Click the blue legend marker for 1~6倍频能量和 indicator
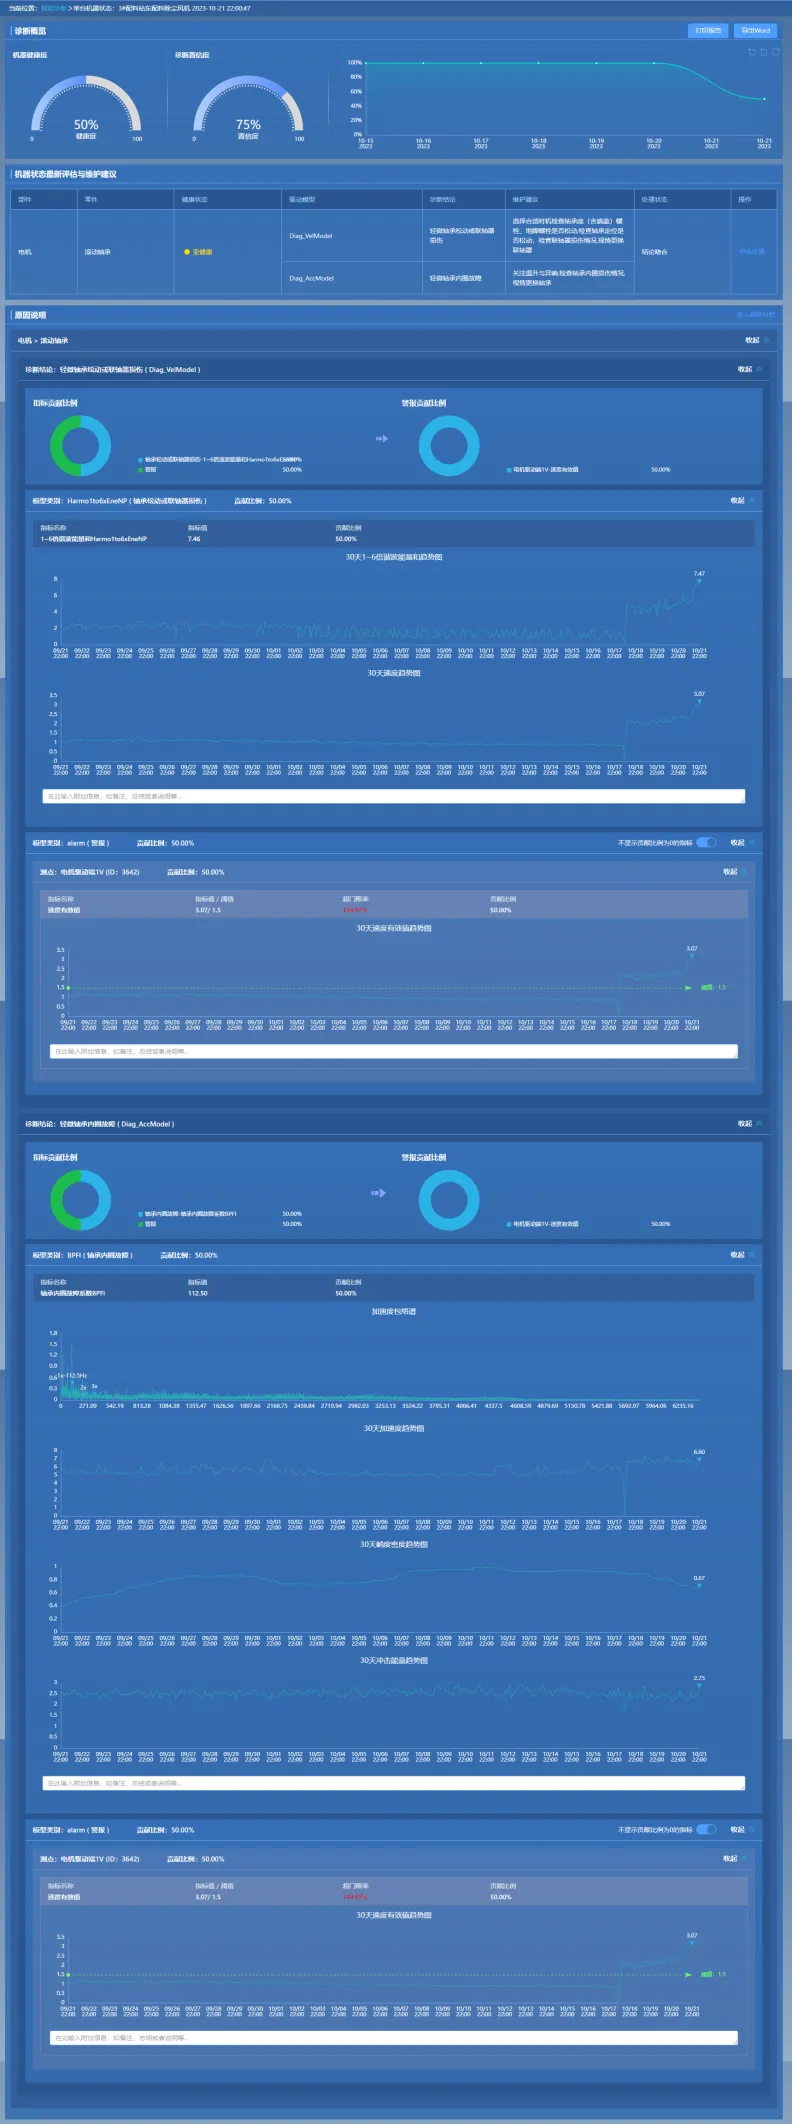 pyautogui.click(x=141, y=460)
